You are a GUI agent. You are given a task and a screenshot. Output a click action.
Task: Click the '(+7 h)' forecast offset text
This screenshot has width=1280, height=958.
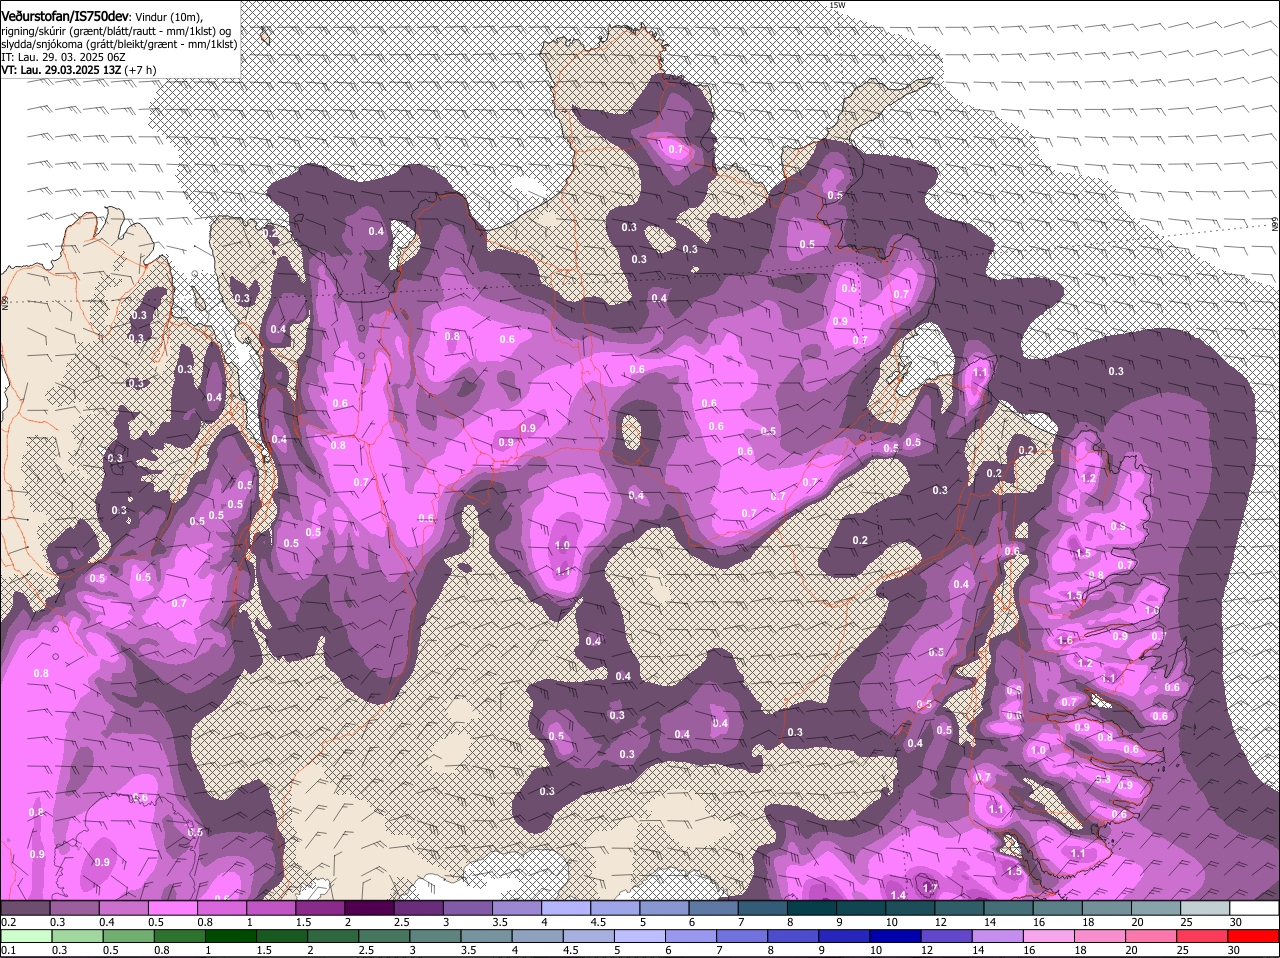pyautogui.click(x=140, y=71)
